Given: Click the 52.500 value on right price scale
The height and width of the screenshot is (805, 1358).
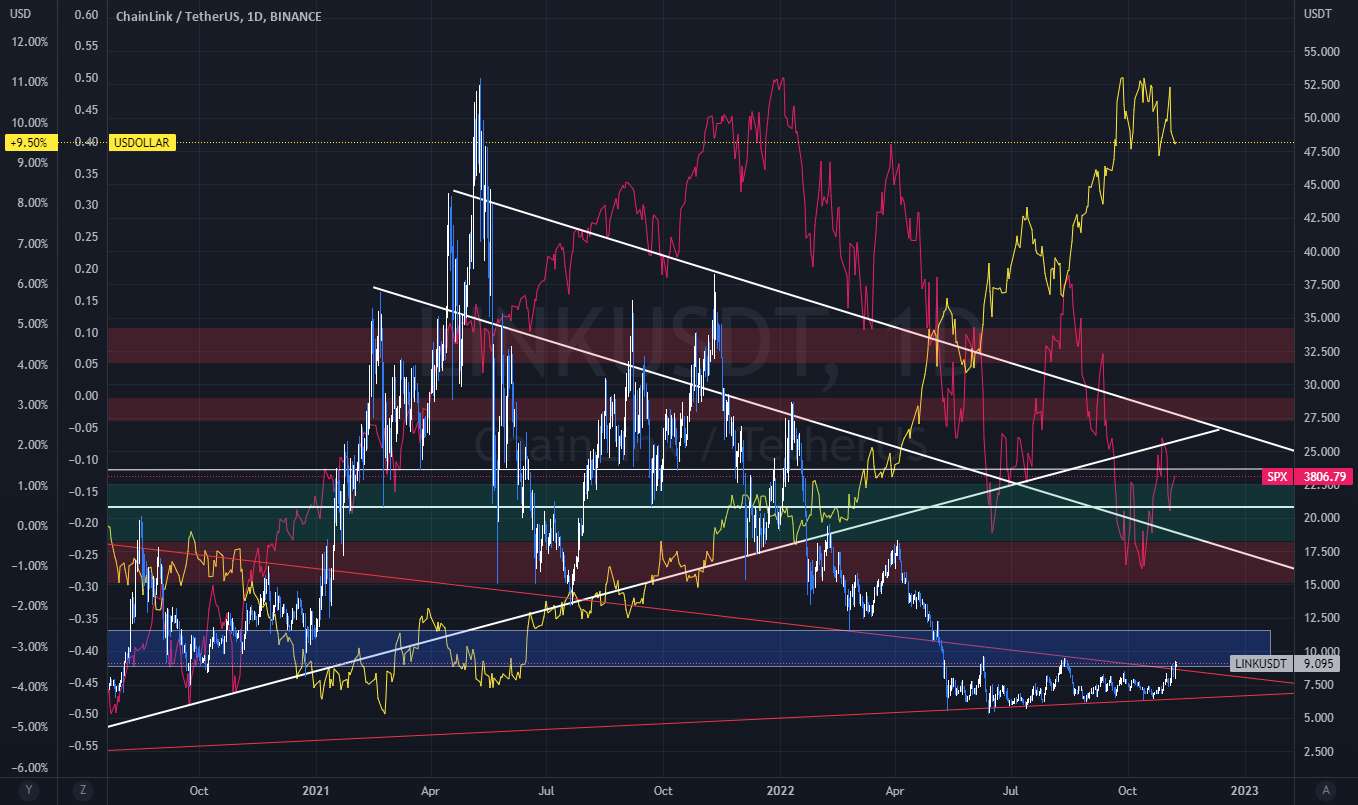Looking at the screenshot, I should 1321,85.
